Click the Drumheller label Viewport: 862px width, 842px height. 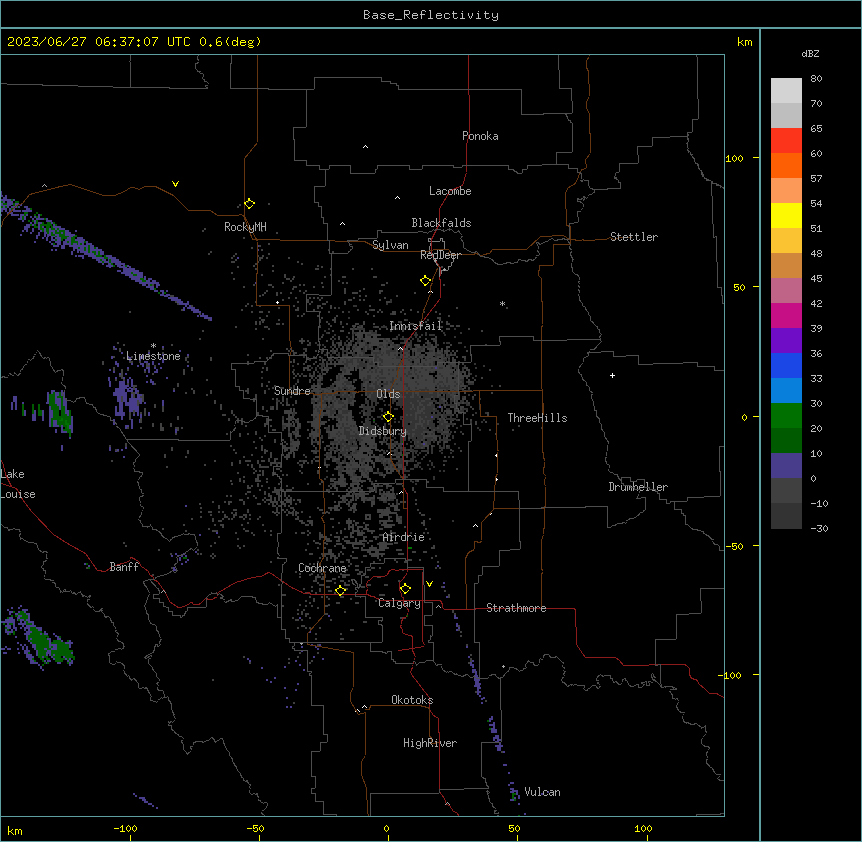pos(638,487)
